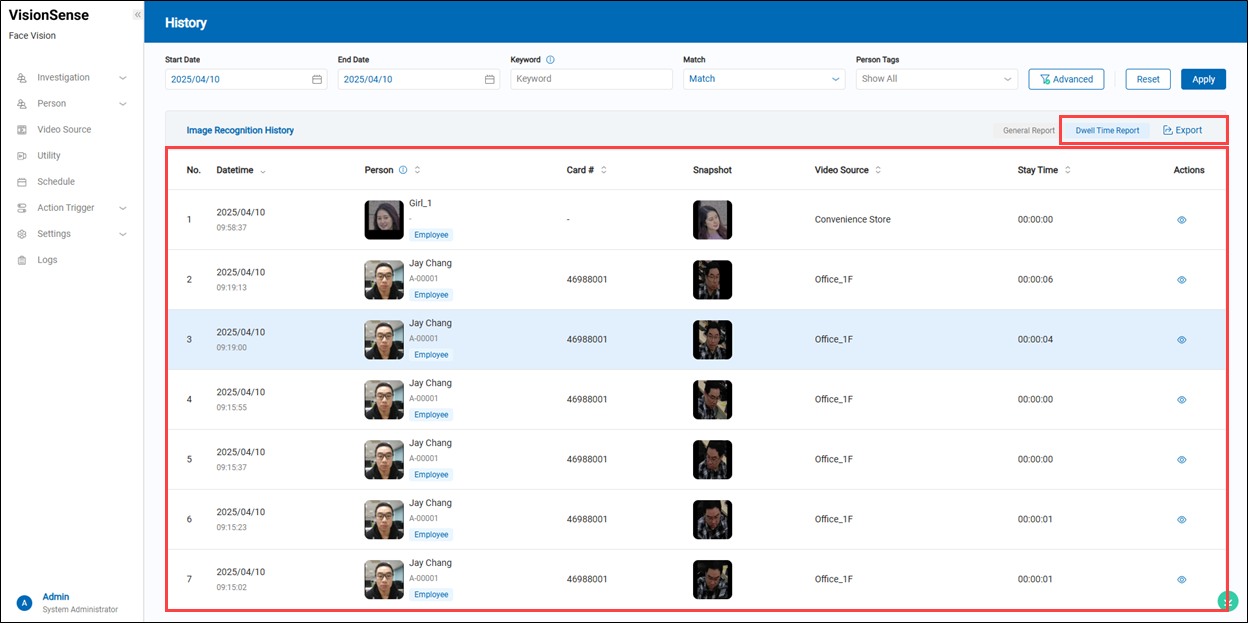Open the Person Tags dropdown
The image size is (1248, 623).
coord(936,79)
